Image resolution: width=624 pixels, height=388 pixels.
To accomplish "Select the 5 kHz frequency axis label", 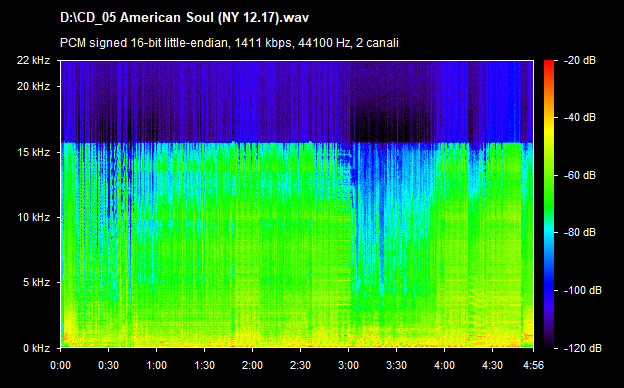I will pyautogui.click(x=36, y=283).
